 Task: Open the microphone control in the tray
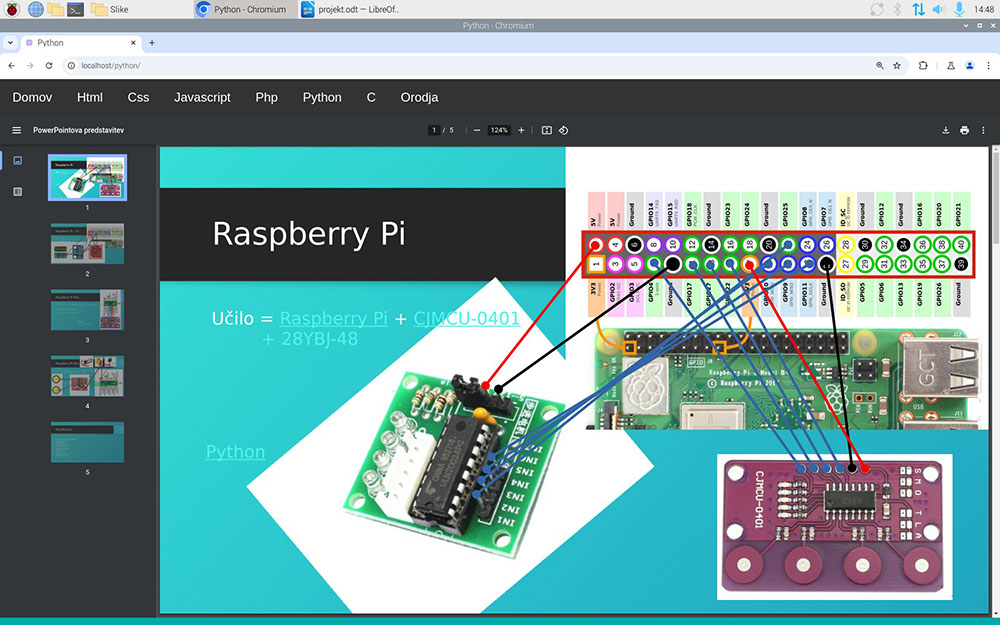coord(959,10)
